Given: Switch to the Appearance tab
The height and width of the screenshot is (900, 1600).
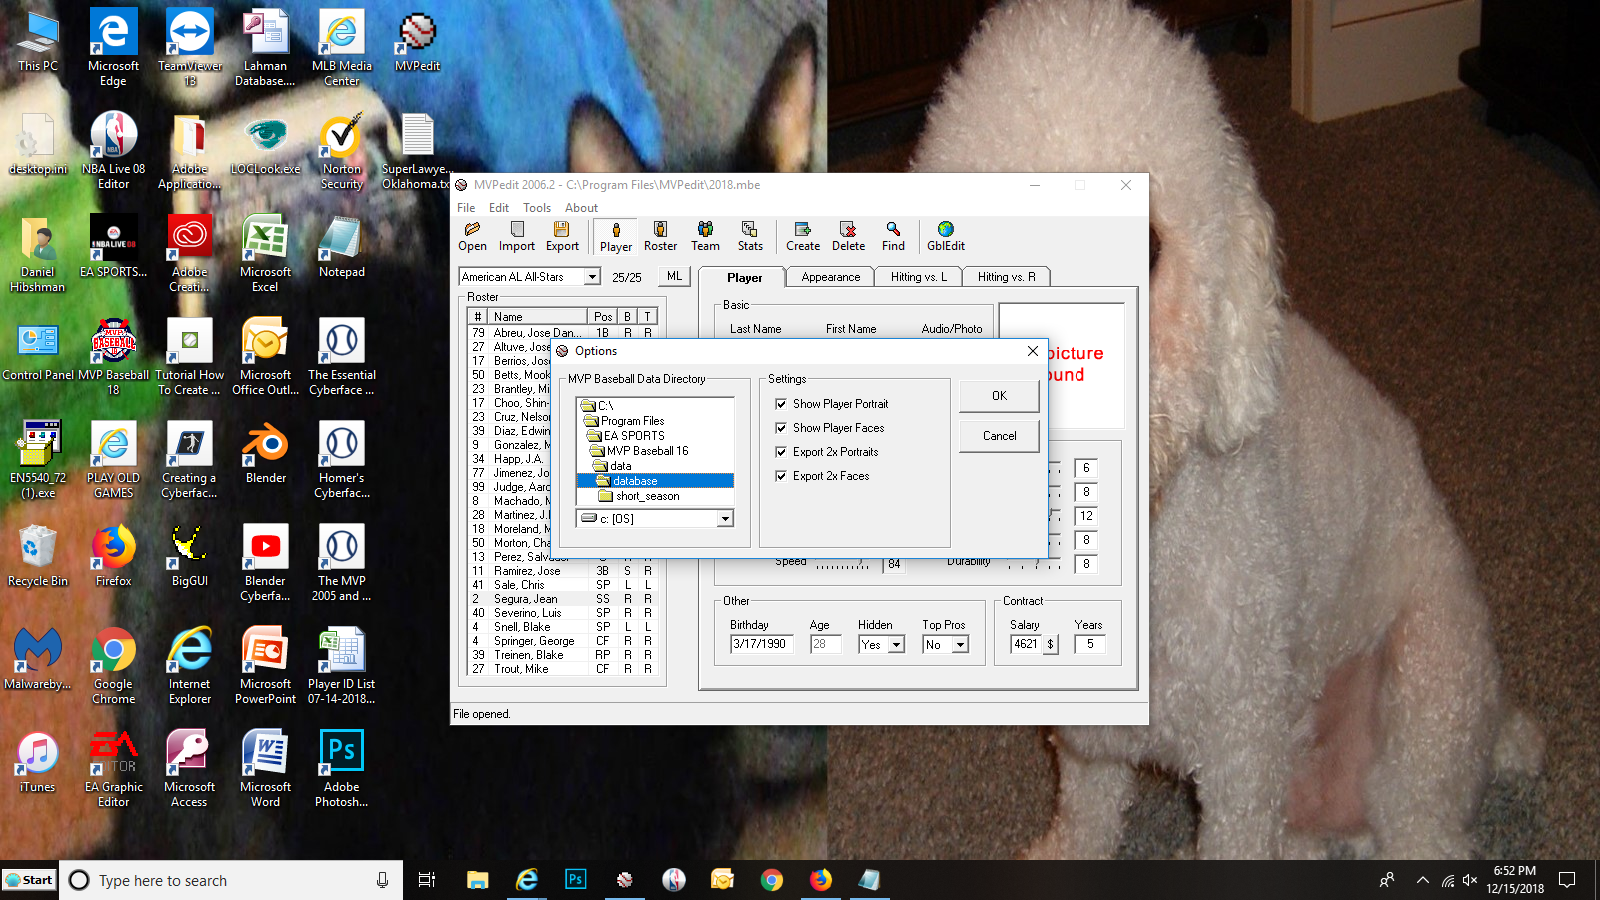Looking at the screenshot, I should click(x=830, y=277).
